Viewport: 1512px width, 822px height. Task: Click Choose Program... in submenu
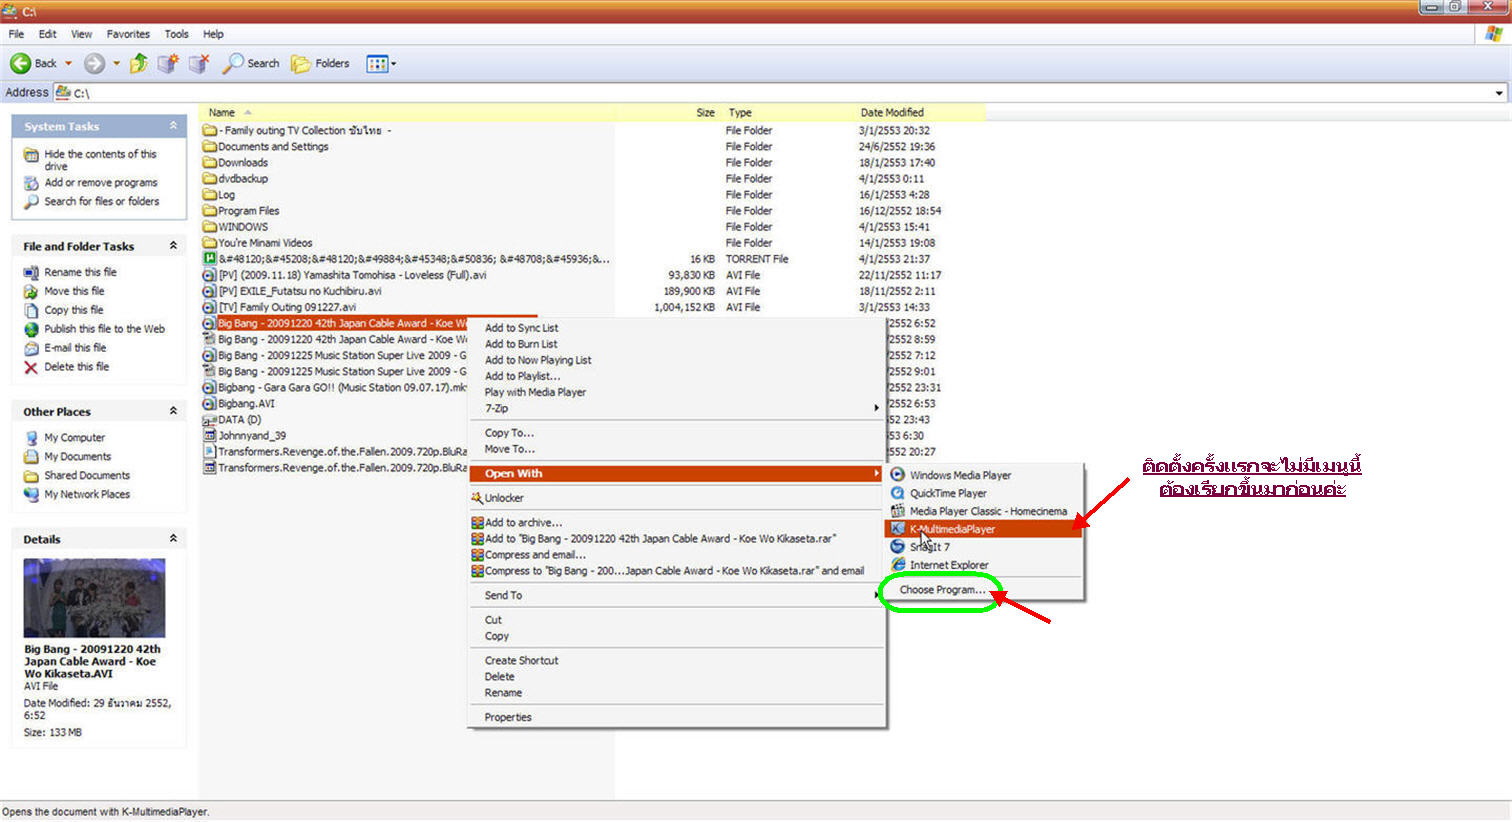pos(942,590)
